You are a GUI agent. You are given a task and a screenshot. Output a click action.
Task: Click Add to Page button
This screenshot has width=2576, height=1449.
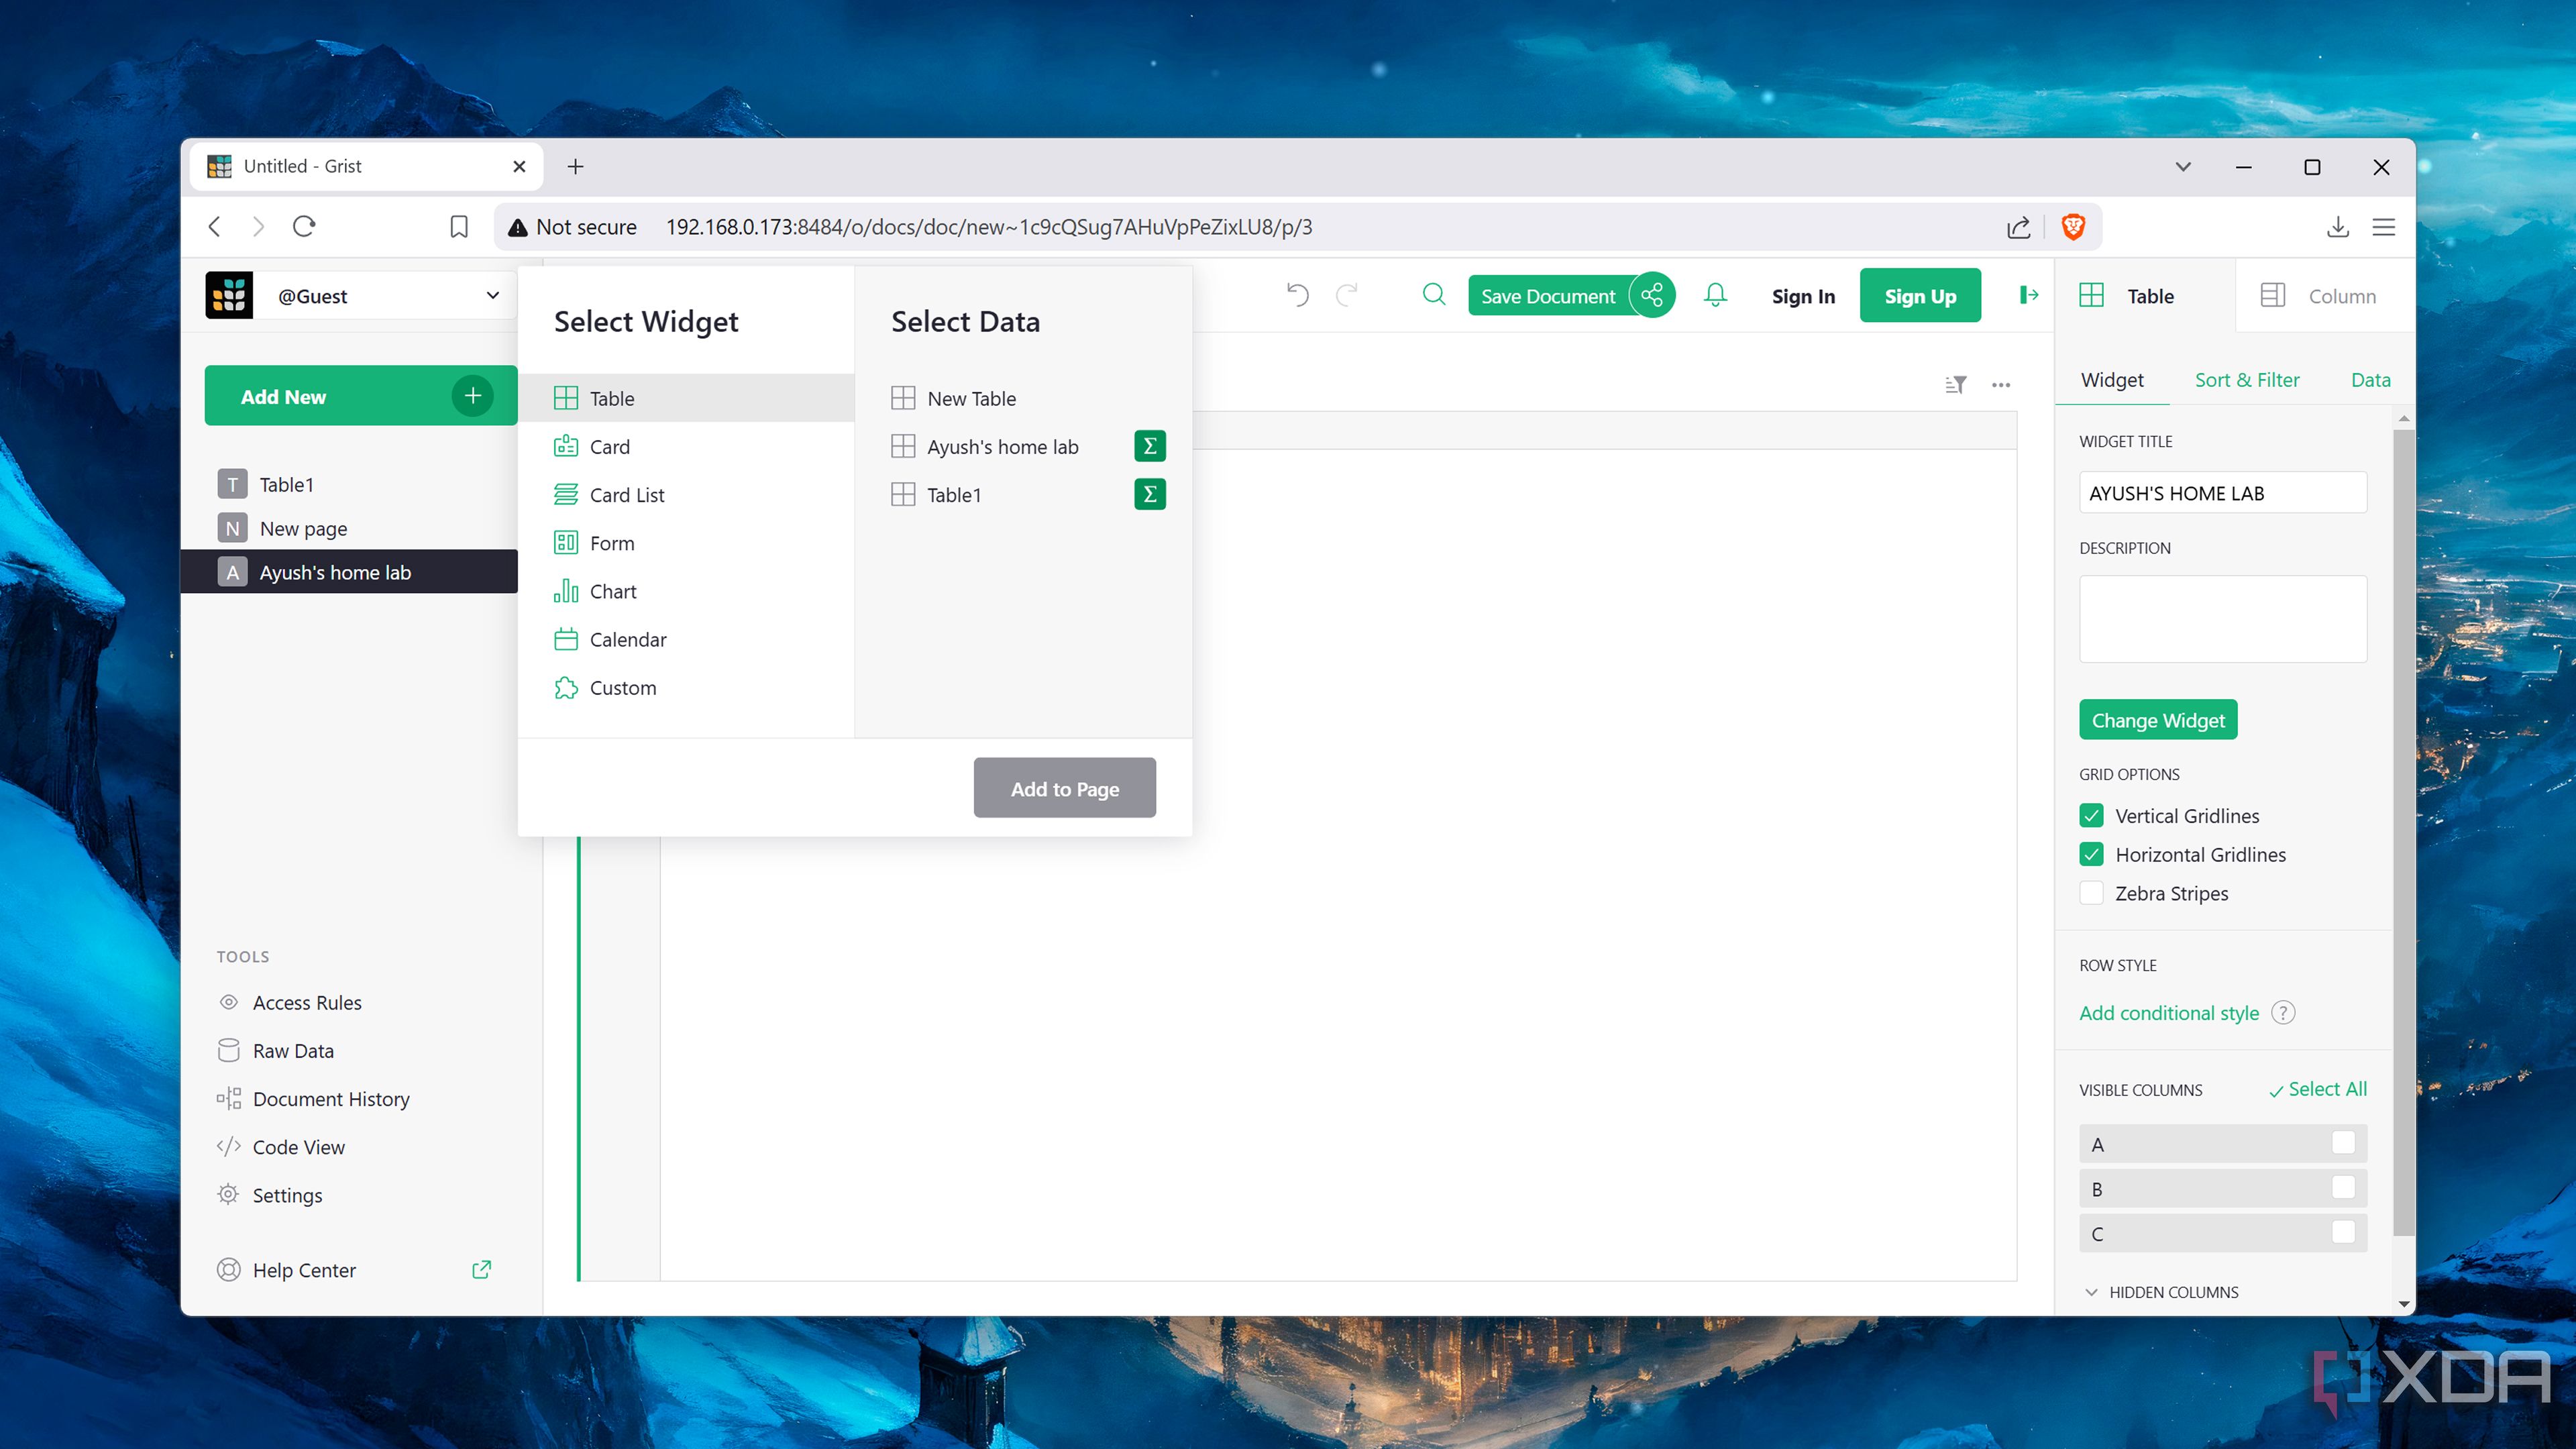[1065, 788]
